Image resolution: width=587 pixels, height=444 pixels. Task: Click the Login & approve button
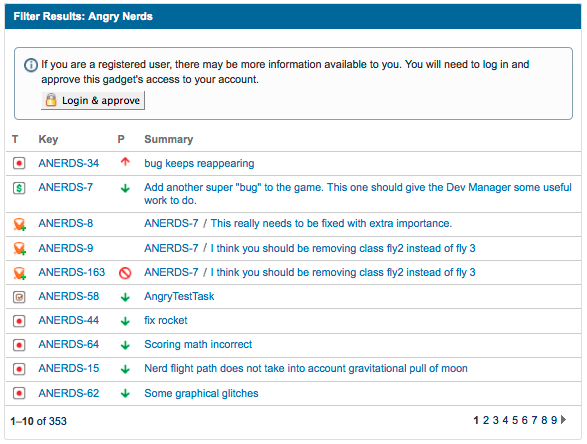93,101
